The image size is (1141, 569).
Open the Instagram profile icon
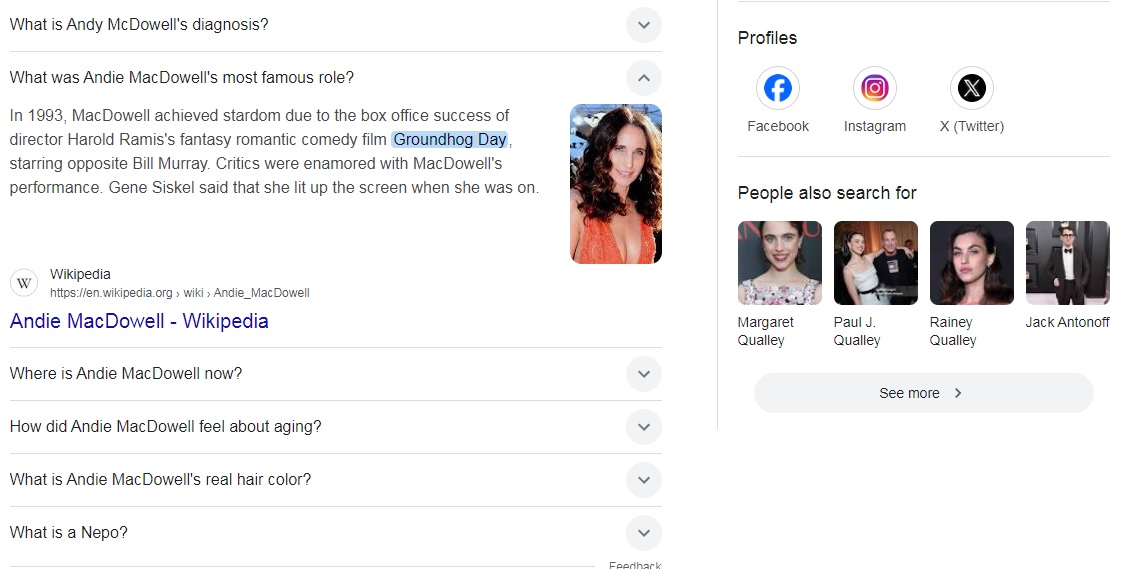pos(875,88)
